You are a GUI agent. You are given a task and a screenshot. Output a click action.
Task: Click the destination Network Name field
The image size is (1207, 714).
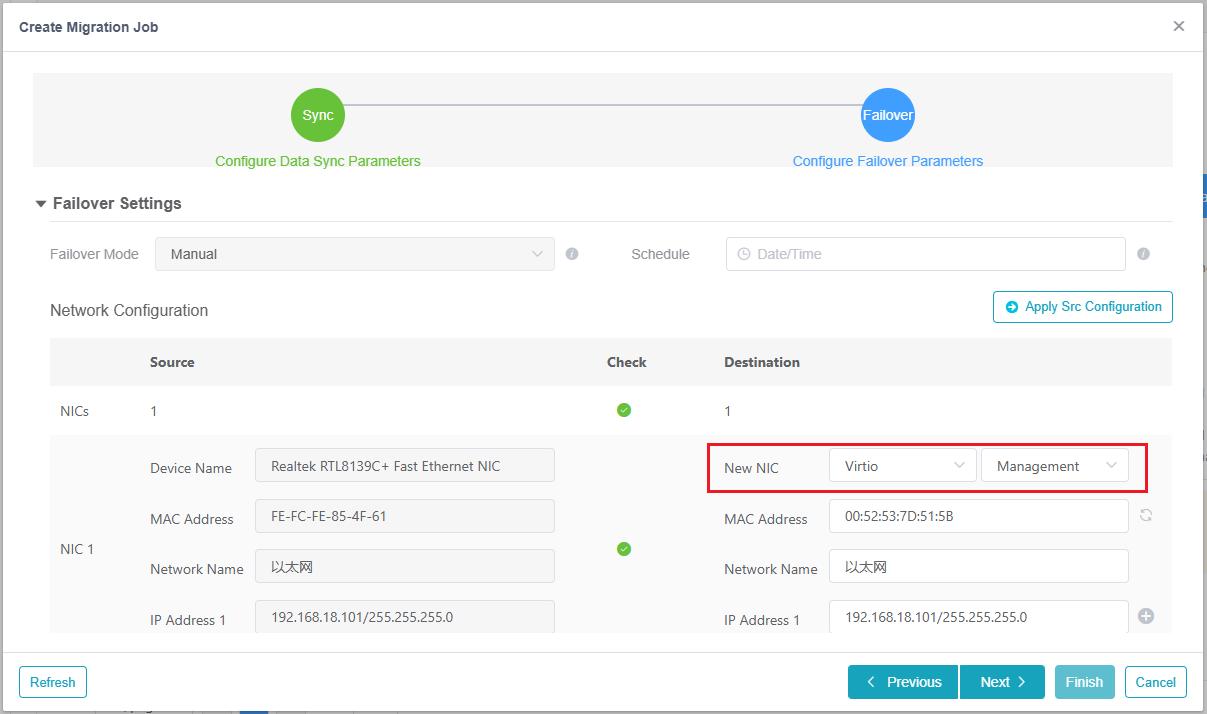pos(979,566)
